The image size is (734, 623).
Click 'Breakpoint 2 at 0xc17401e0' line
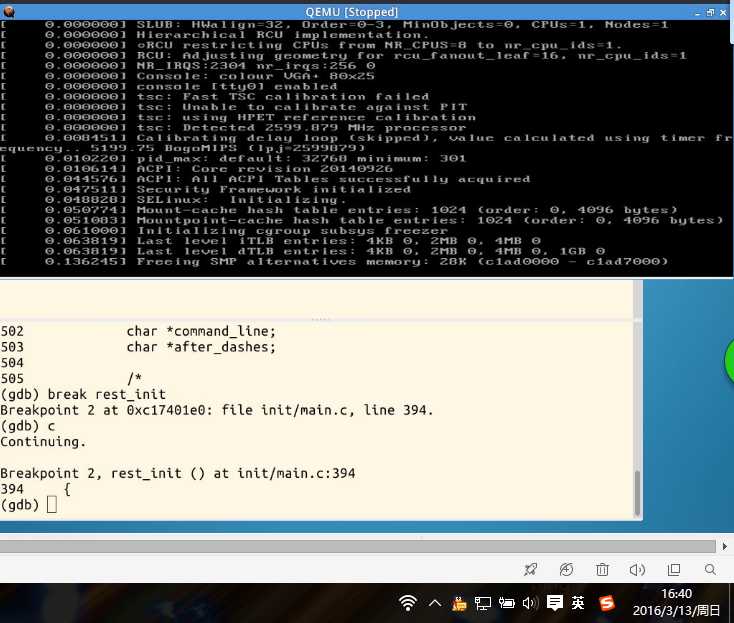217,410
